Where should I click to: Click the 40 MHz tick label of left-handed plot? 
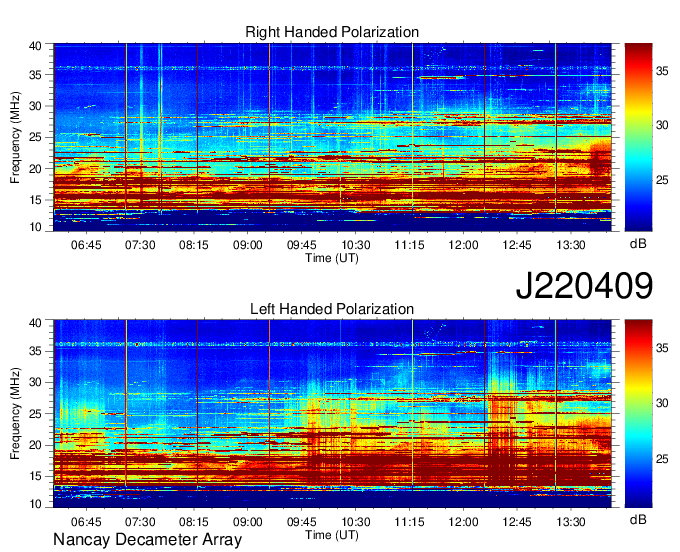(36, 323)
